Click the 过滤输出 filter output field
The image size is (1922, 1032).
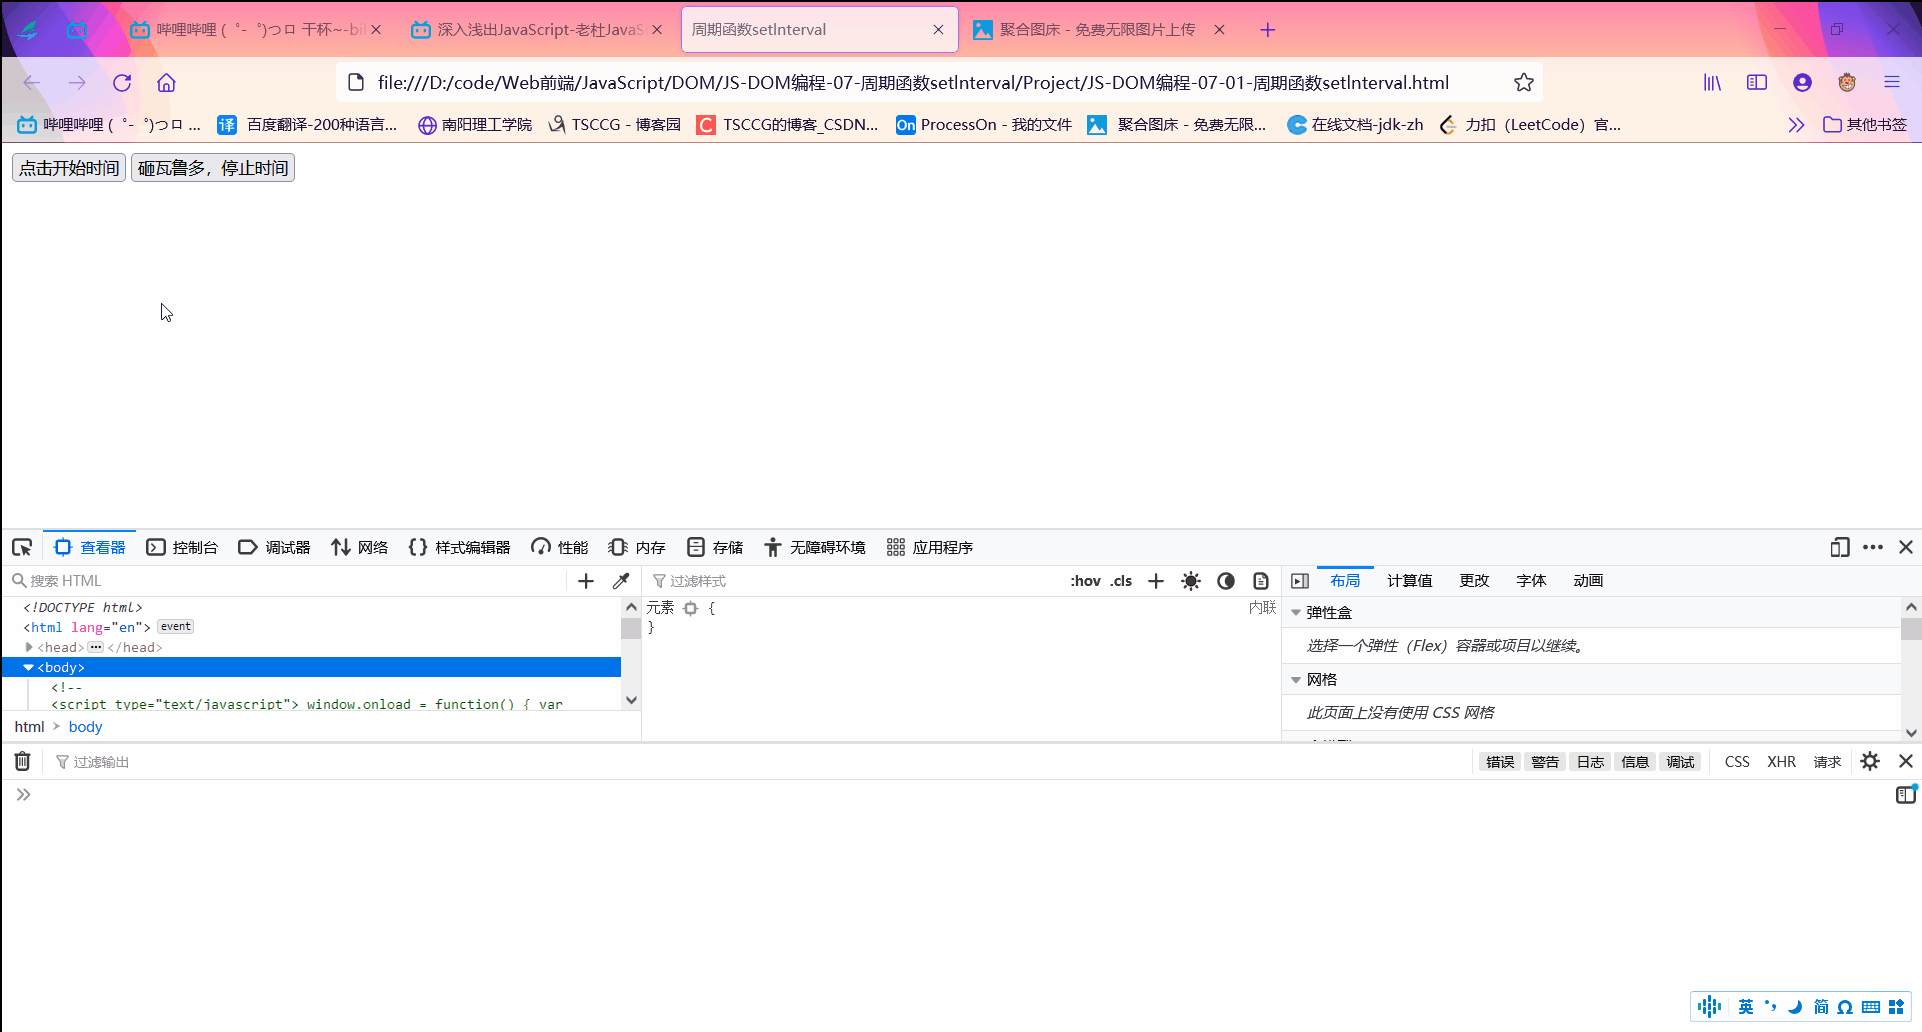click(x=760, y=762)
